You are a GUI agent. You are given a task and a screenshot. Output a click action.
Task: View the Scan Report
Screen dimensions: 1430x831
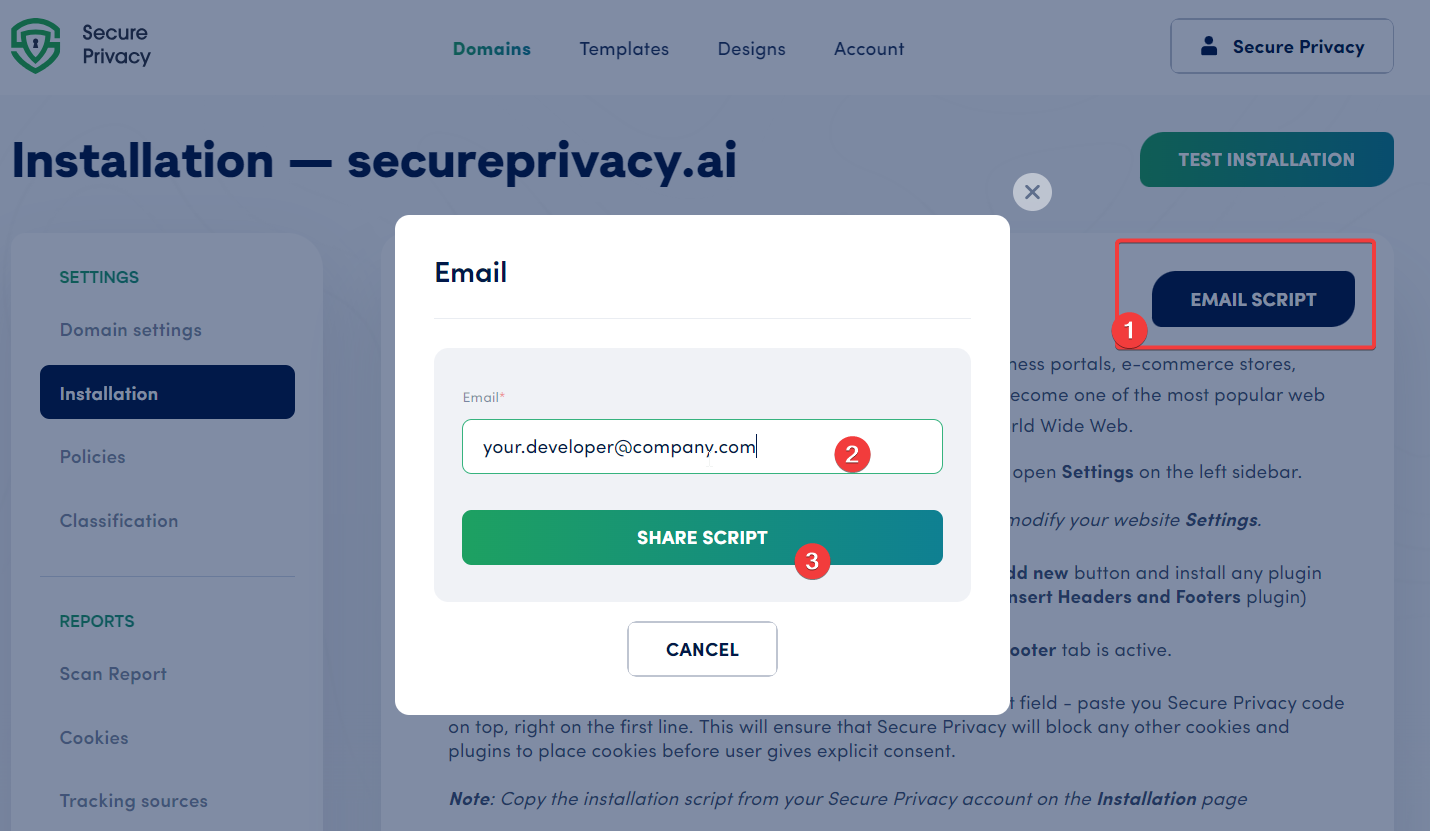(113, 674)
